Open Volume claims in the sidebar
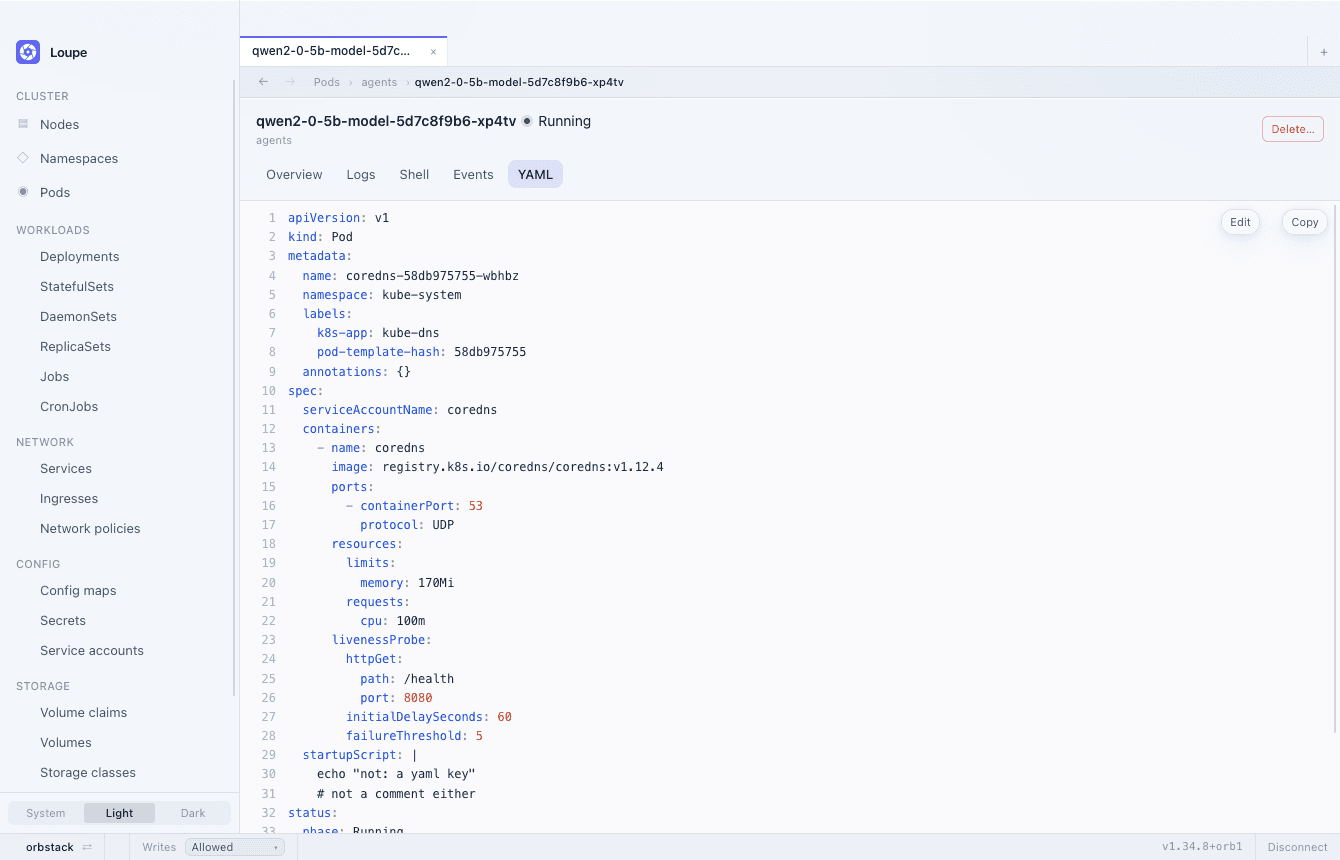This screenshot has width=1340, height=860. point(84,712)
